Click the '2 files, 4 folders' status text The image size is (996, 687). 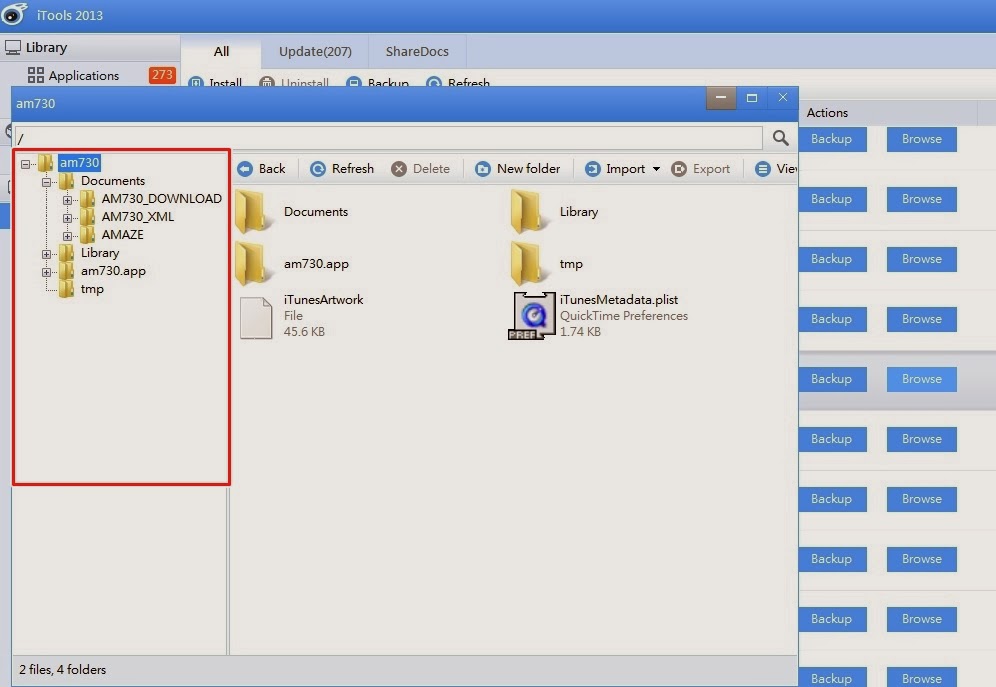point(62,670)
